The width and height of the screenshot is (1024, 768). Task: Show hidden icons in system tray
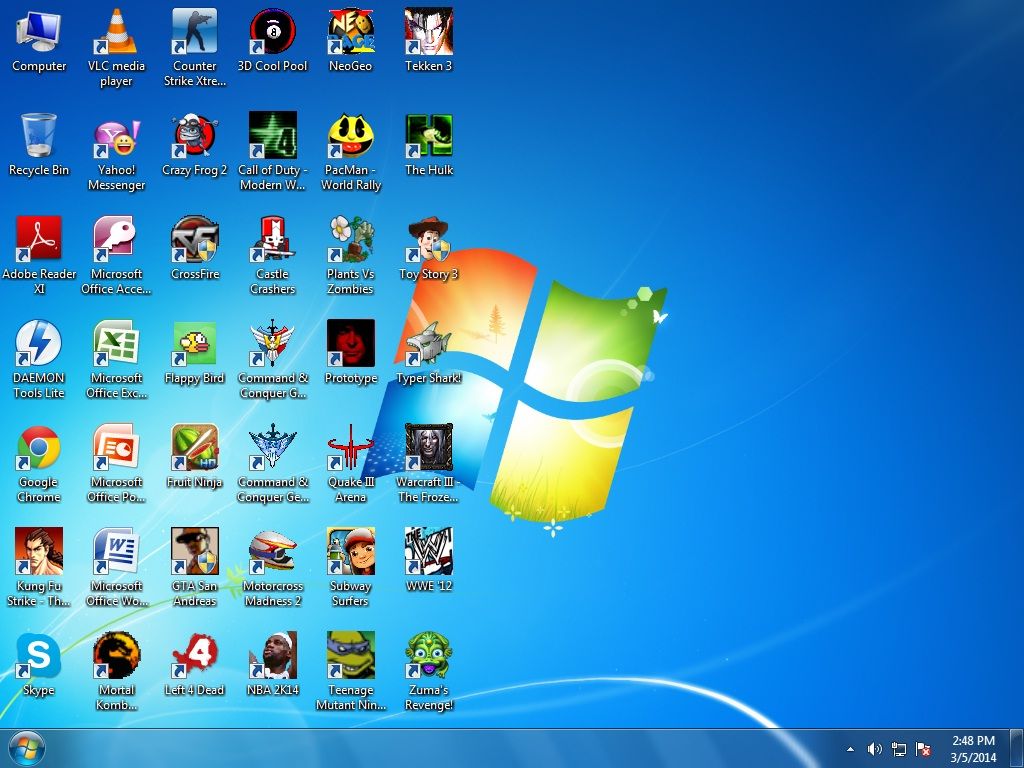click(850, 749)
